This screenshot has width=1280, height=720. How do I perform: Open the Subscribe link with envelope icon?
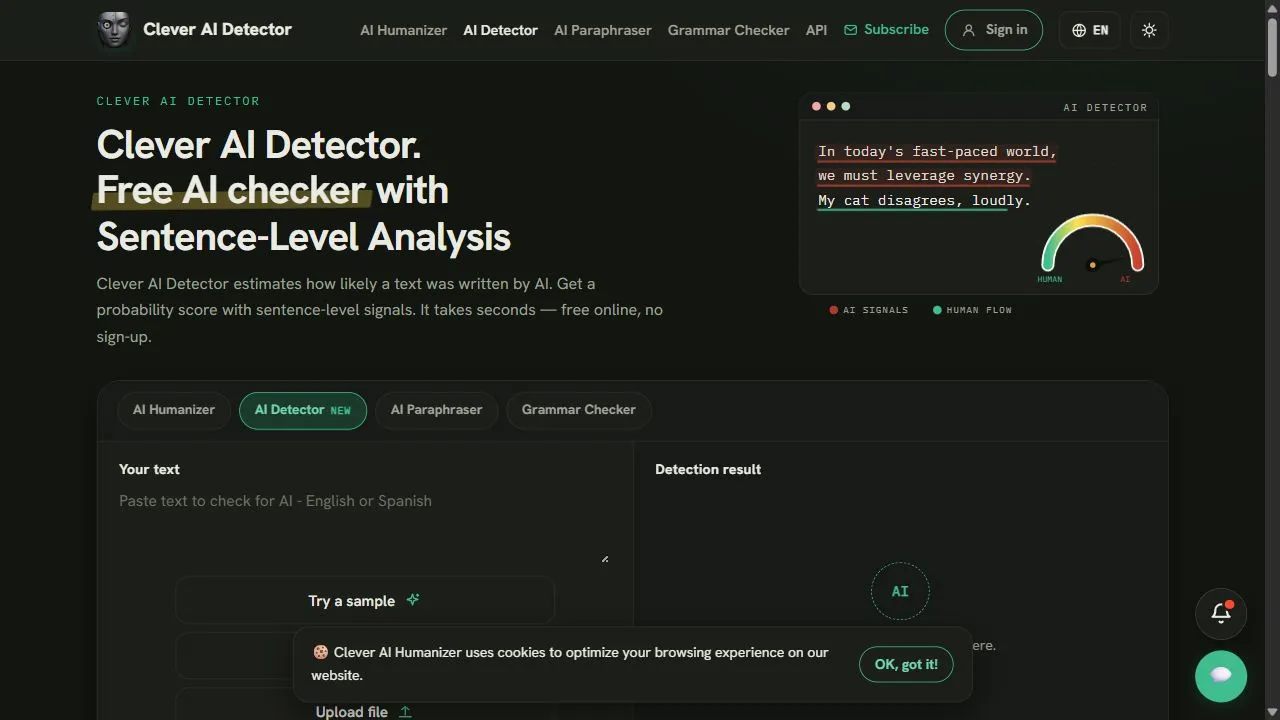[886, 30]
